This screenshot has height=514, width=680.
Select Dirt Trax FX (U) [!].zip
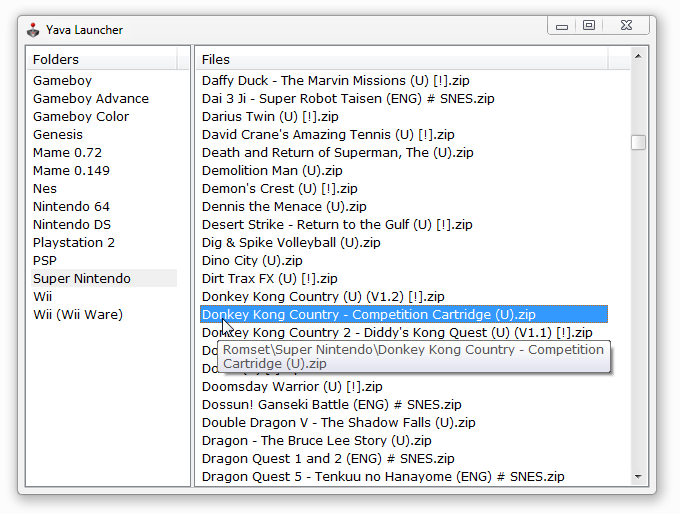(269, 278)
